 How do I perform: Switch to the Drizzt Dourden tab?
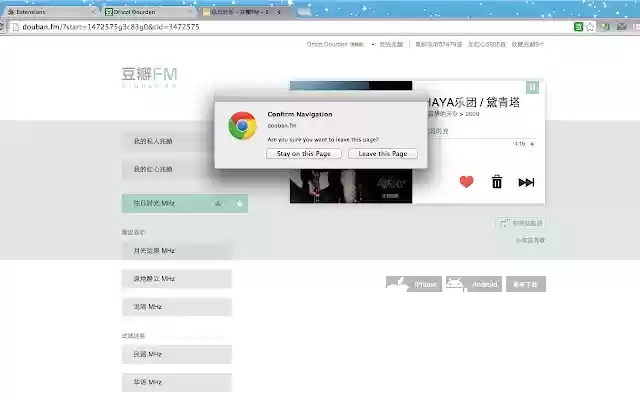tap(147, 12)
